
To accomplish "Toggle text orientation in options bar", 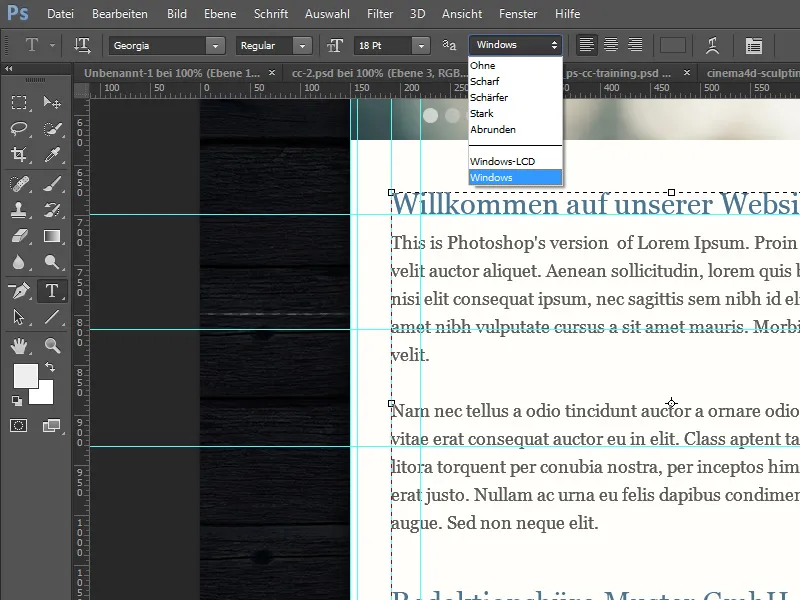I will tap(83, 46).
